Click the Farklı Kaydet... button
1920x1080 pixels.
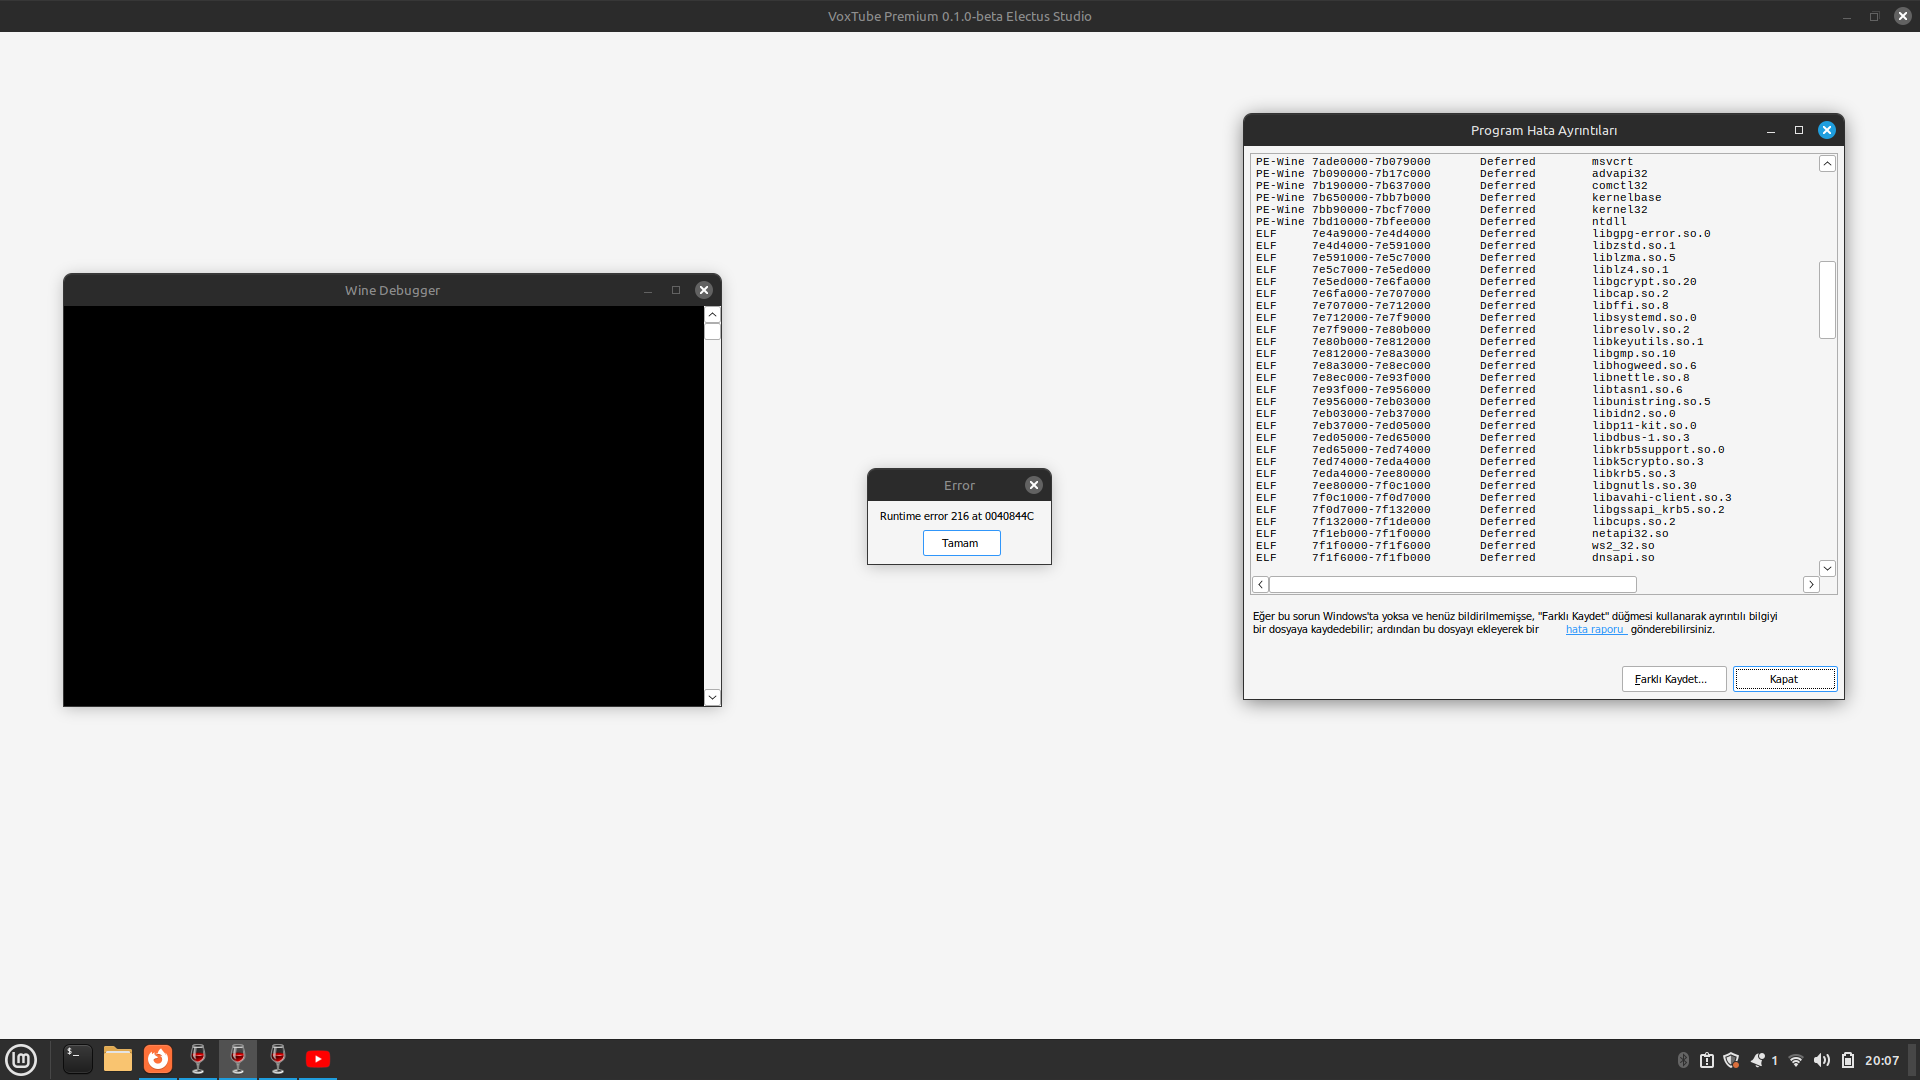(1673, 679)
